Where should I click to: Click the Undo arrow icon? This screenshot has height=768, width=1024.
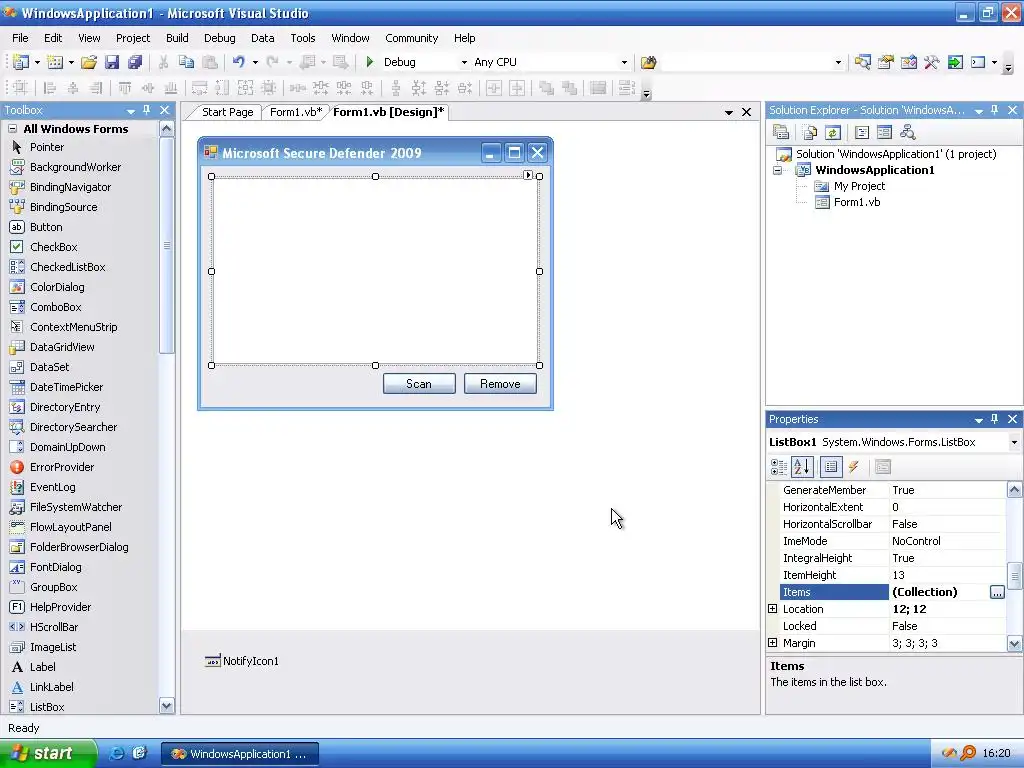tap(238, 62)
